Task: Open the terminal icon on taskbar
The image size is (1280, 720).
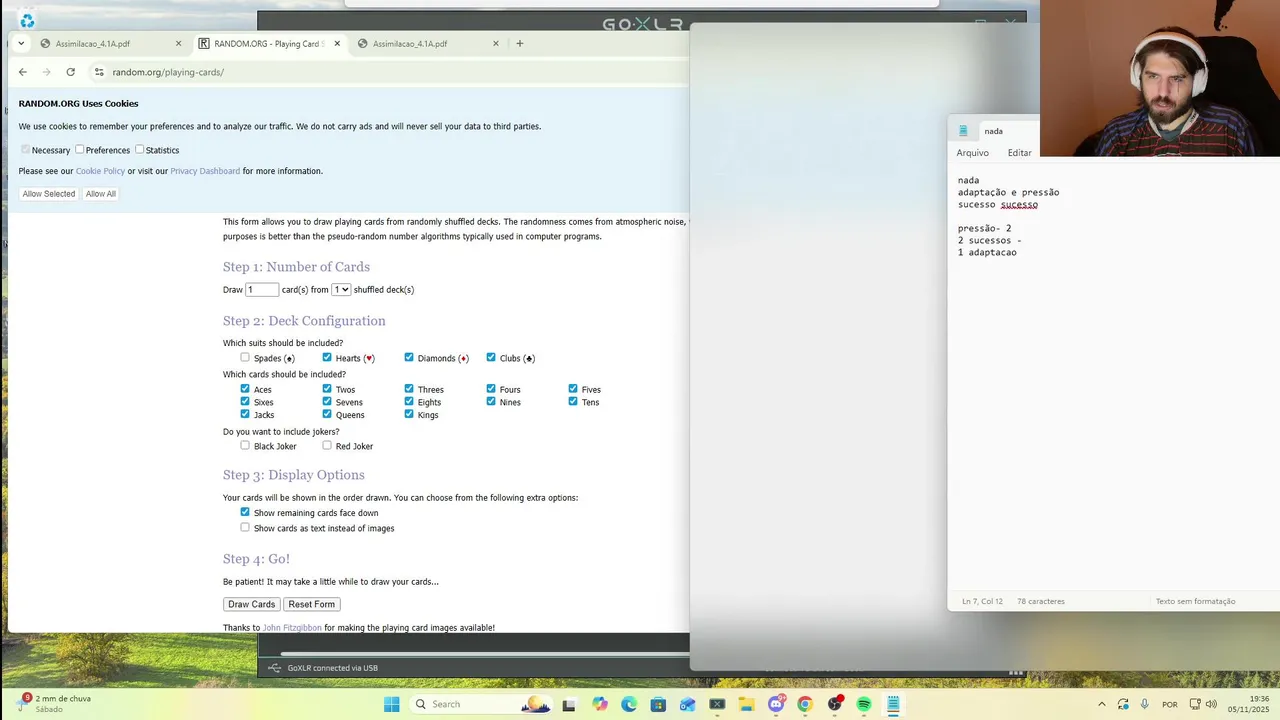Action: pyautogui.click(x=717, y=704)
